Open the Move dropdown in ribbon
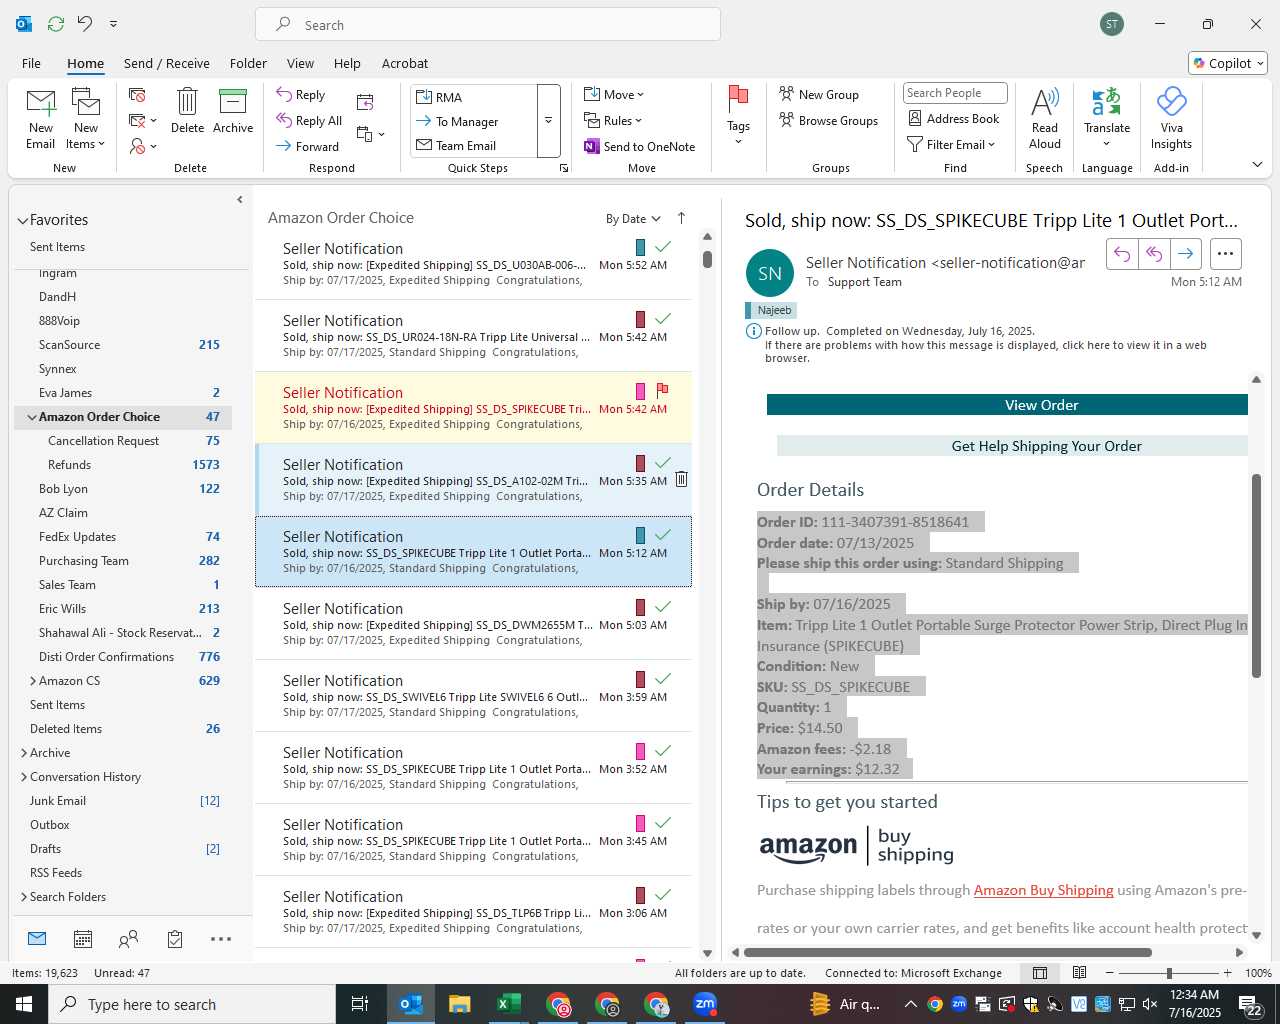Viewport: 1280px width, 1024px height. tap(614, 95)
